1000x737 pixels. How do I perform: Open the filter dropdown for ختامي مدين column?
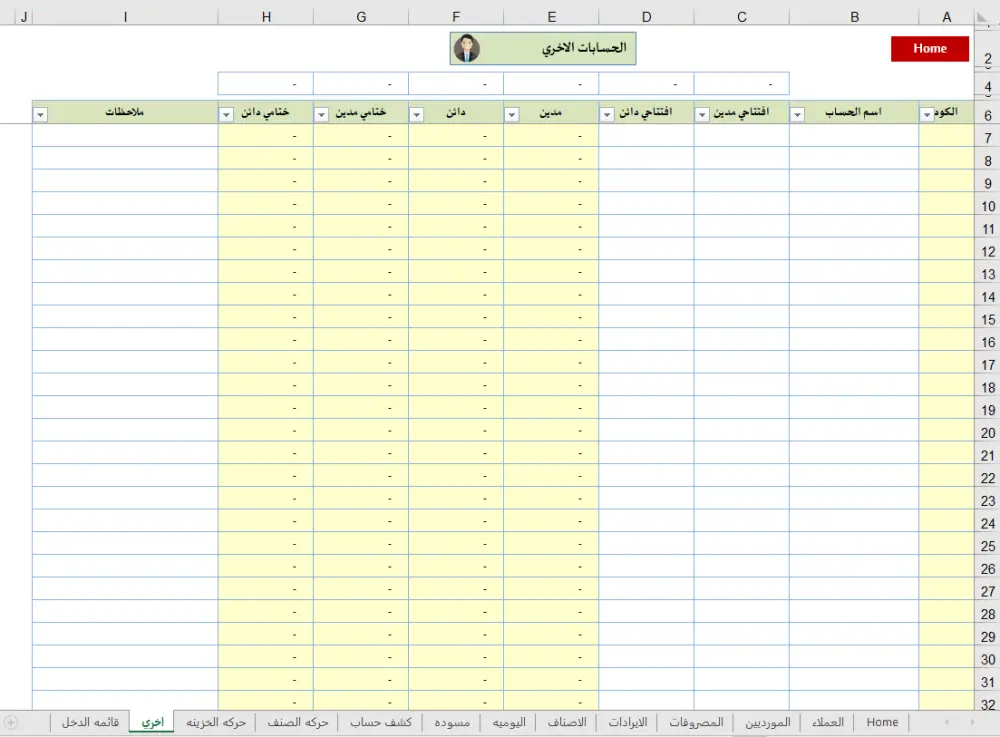tap(321, 115)
